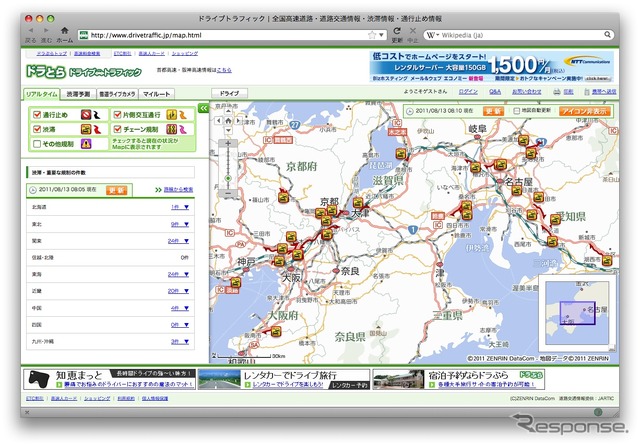This screenshot has width=640, height=446.
Task: Focus the Wikipedia (ja) search field
Action: (520, 35)
